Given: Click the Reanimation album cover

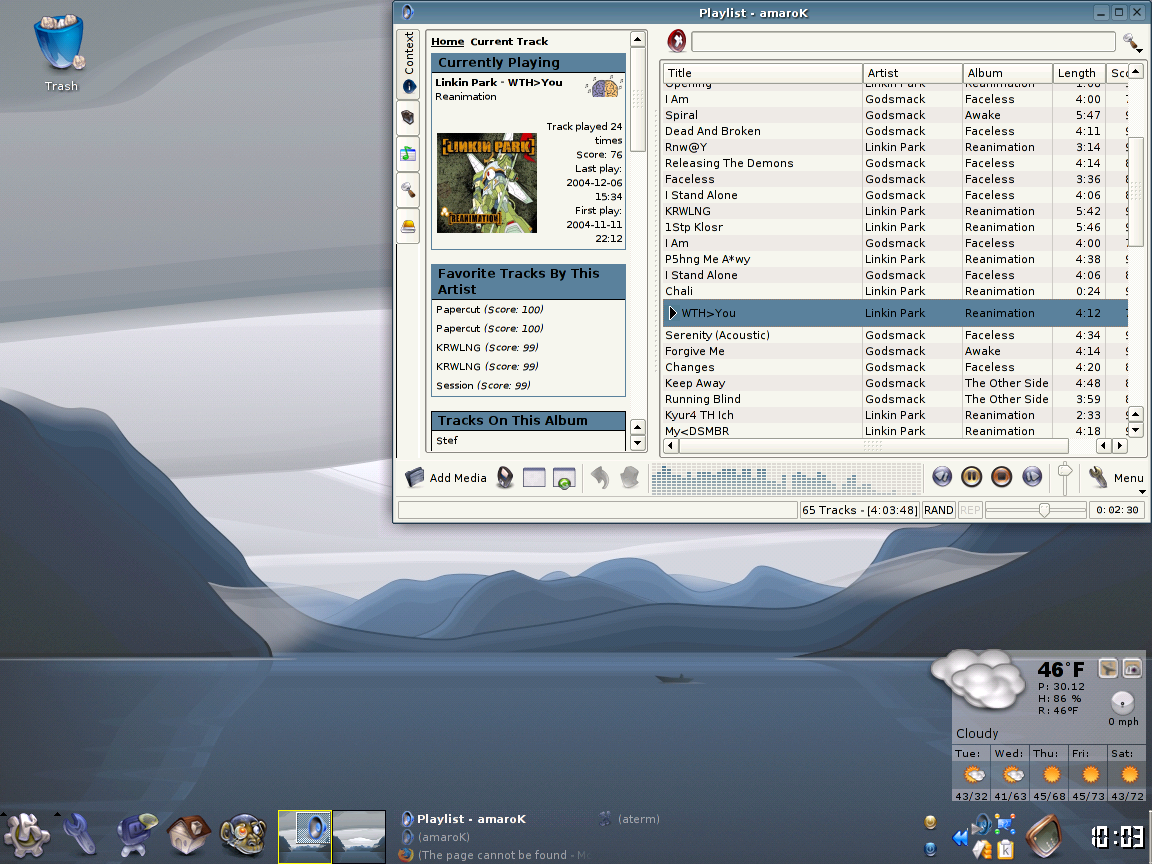Looking at the screenshot, I should pyautogui.click(x=487, y=183).
